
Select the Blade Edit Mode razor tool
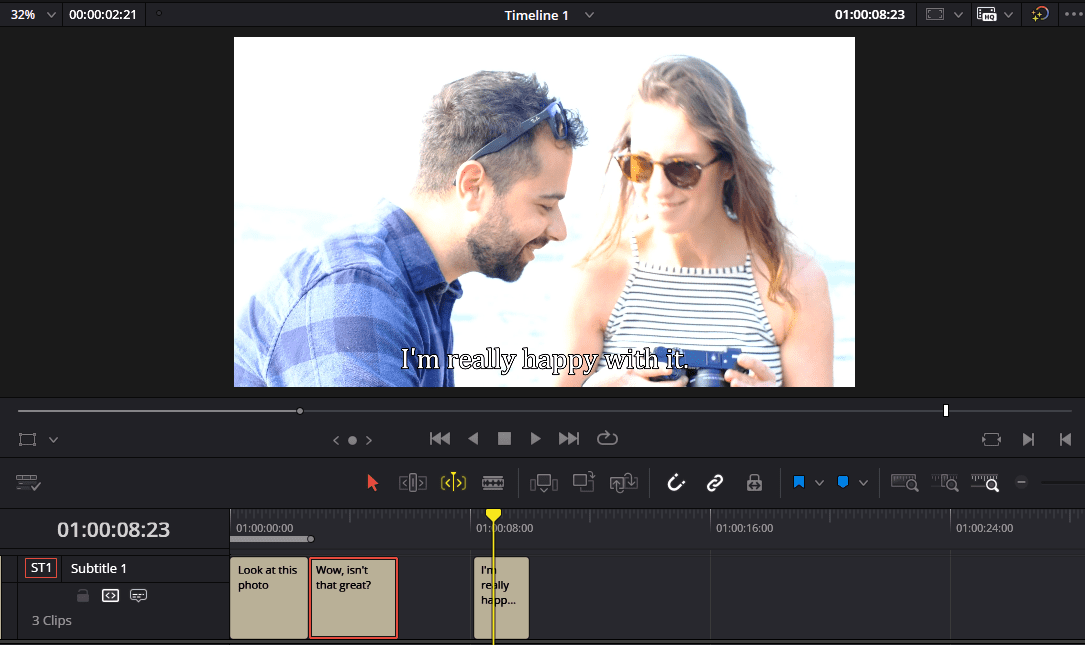click(x=493, y=482)
